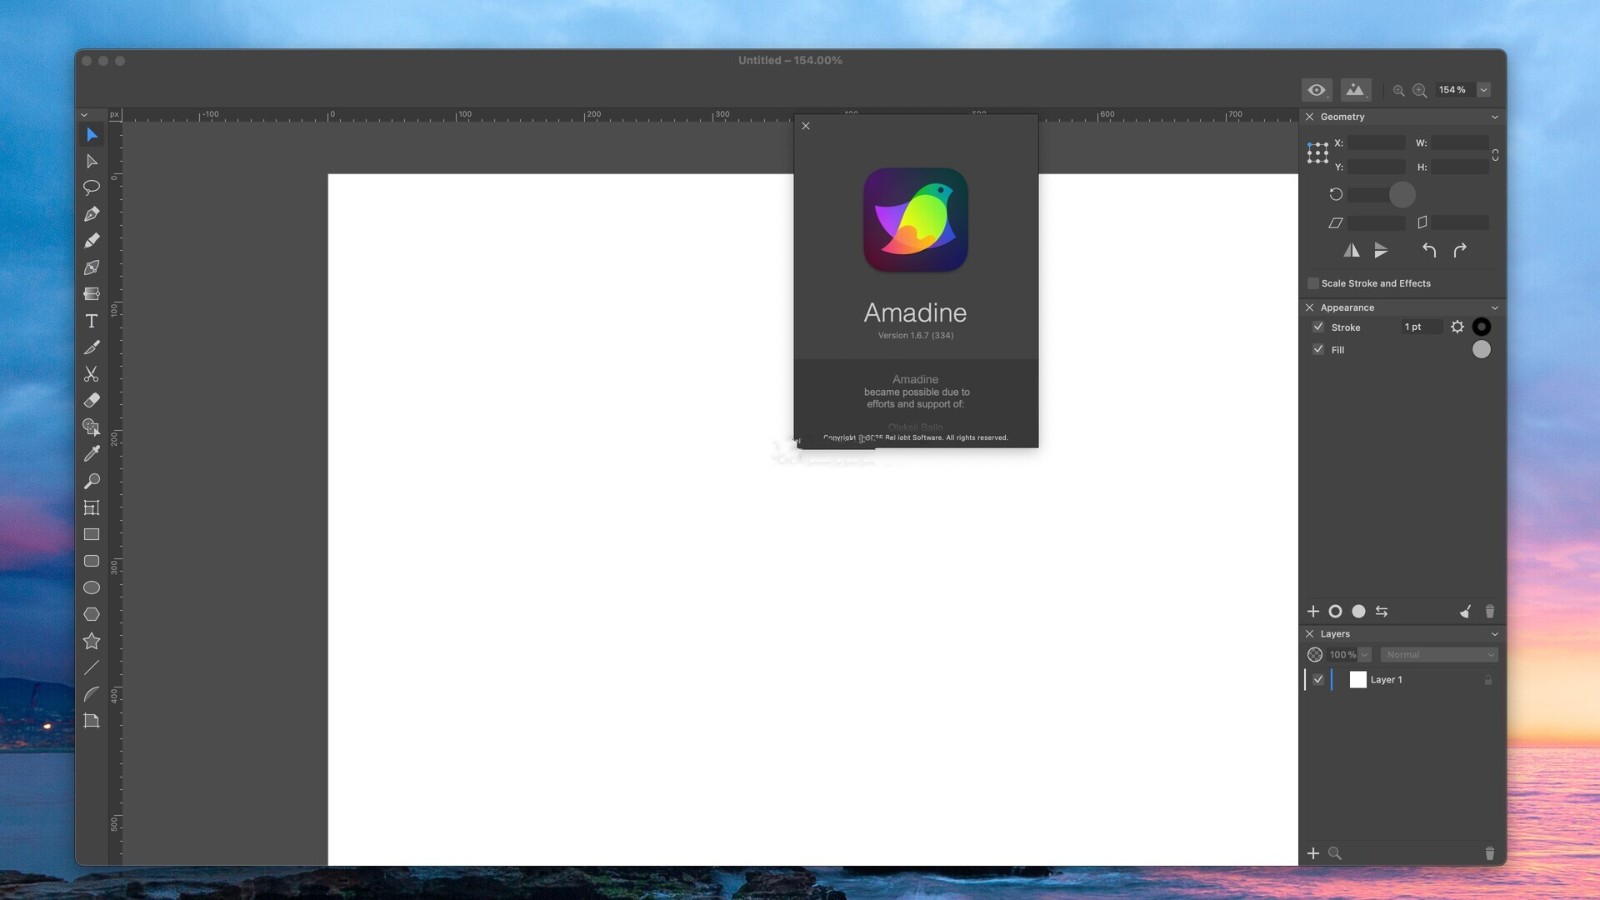
Task: Select the Star shape tool
Action: pos(91,641)
